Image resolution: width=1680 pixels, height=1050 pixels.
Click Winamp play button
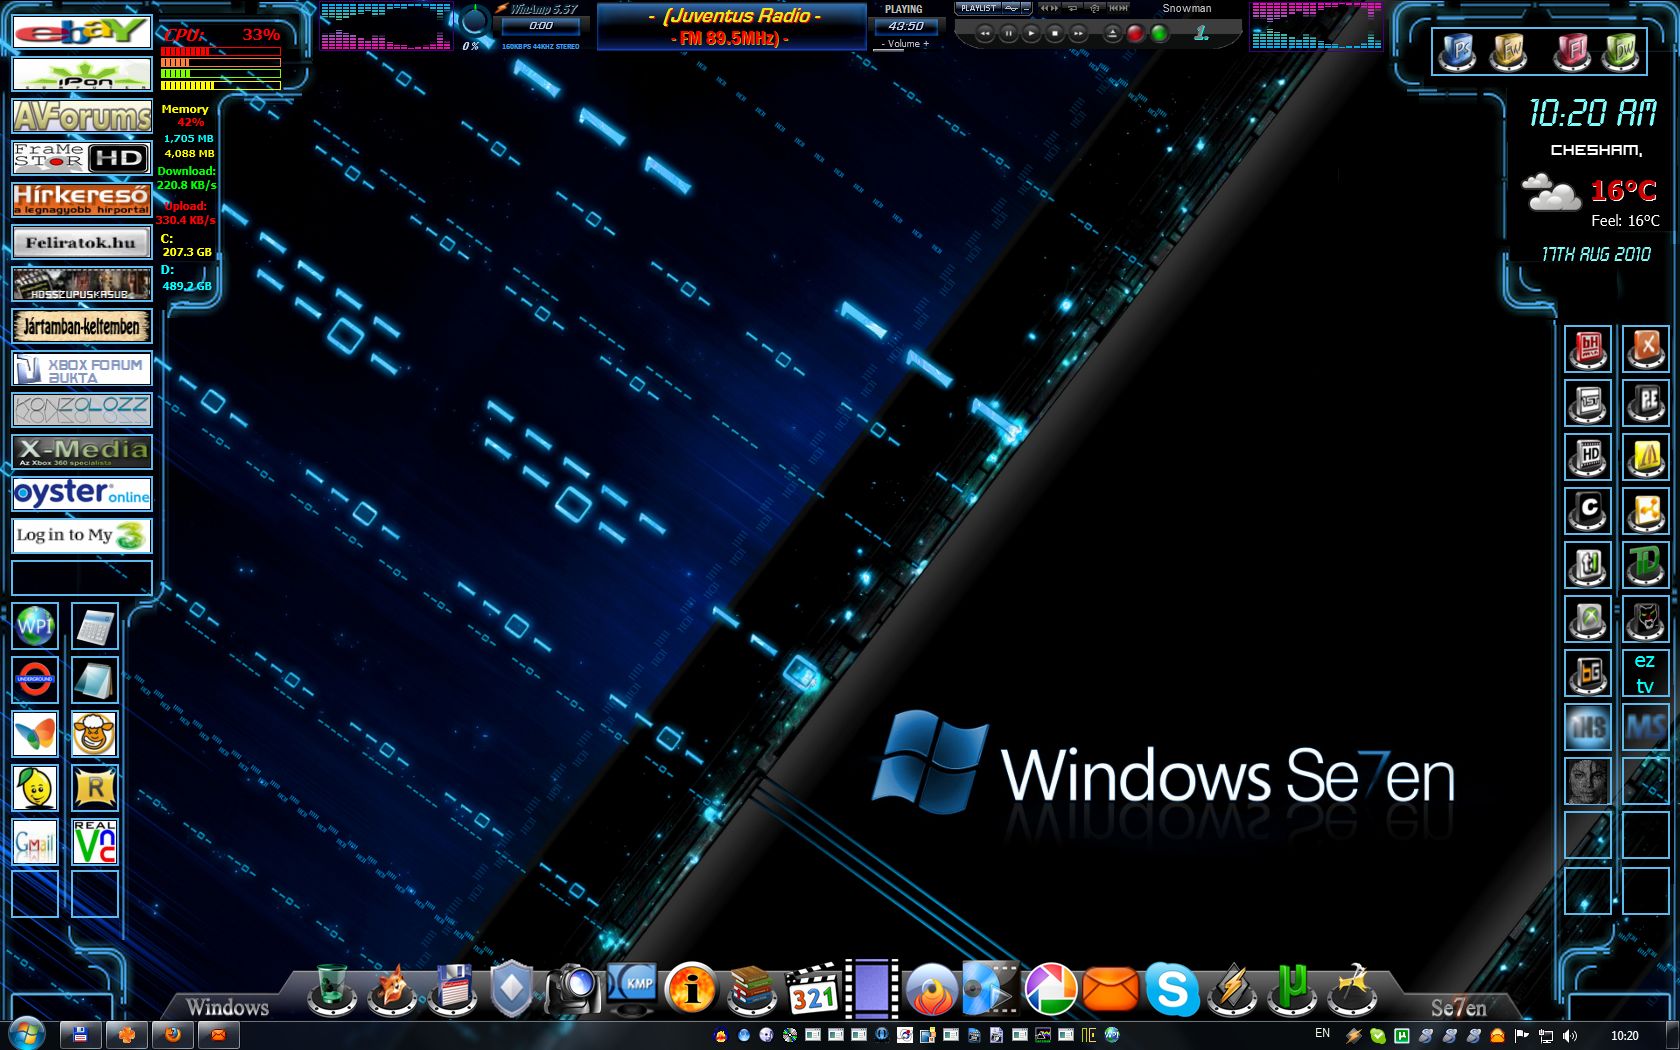coord(1031,33)
